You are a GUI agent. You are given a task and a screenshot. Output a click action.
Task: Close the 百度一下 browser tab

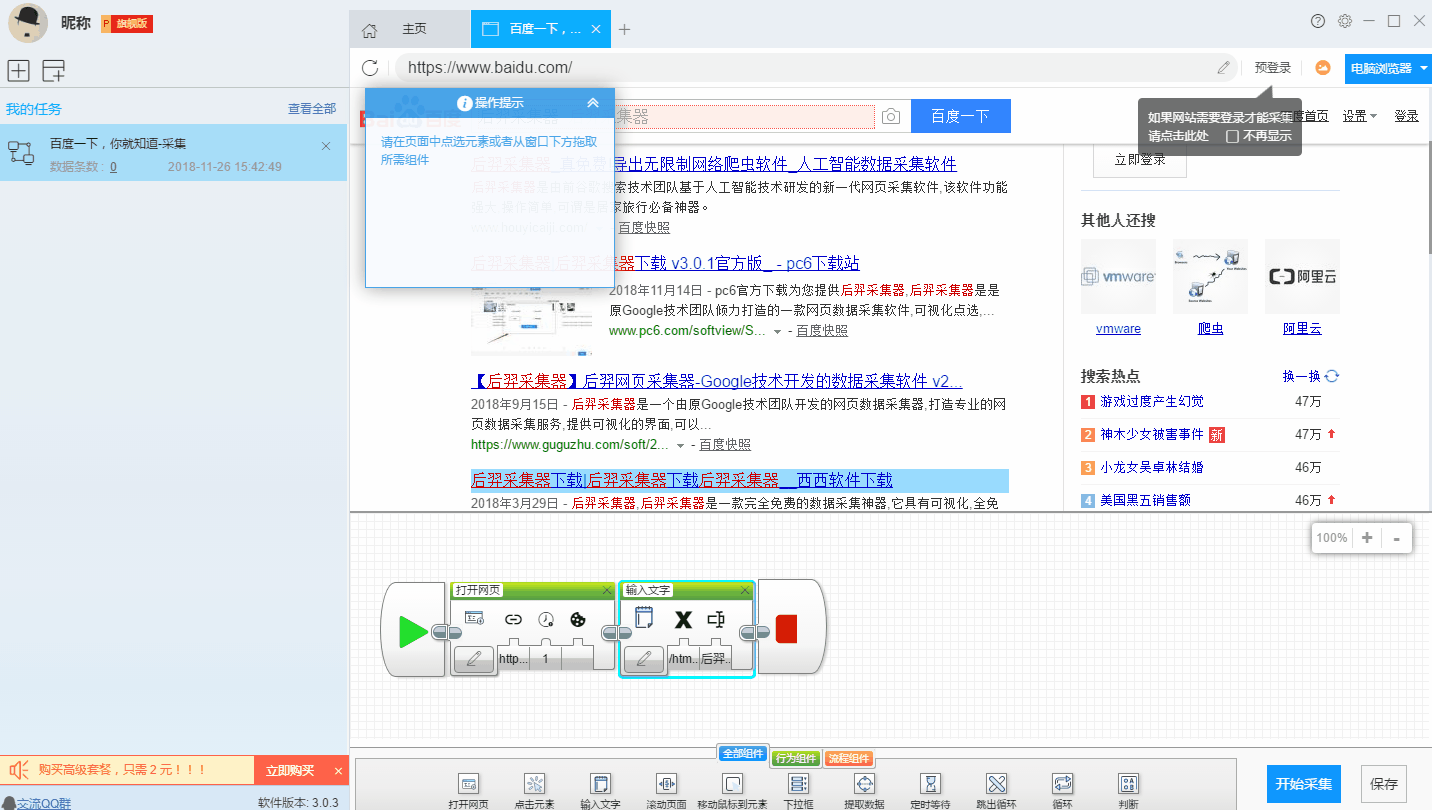pyautogui.click(x=597, y=29)
